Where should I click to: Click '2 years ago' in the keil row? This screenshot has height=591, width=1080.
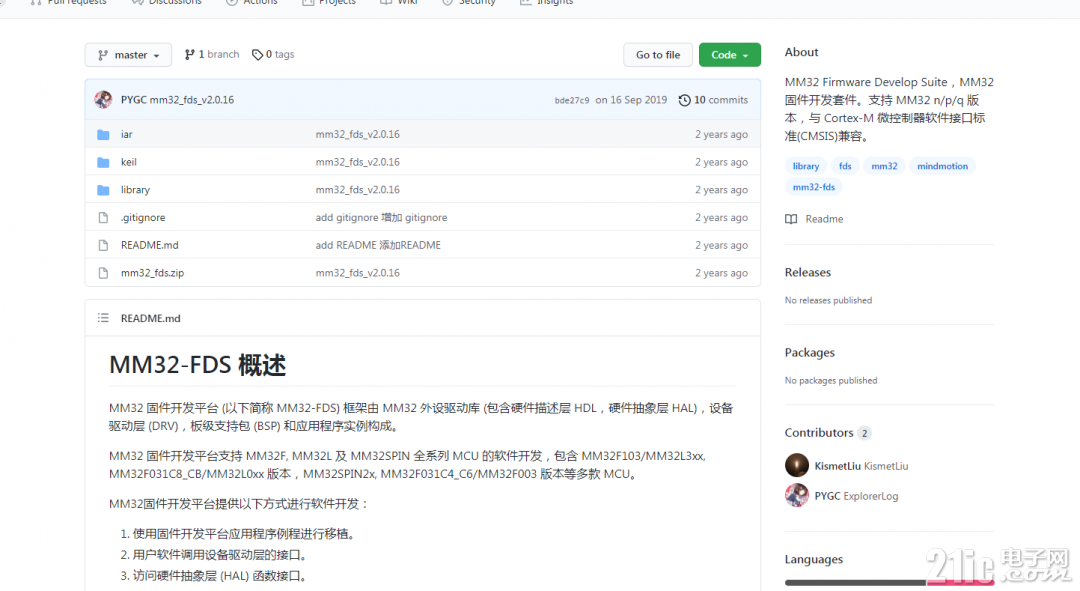(721, 162)
